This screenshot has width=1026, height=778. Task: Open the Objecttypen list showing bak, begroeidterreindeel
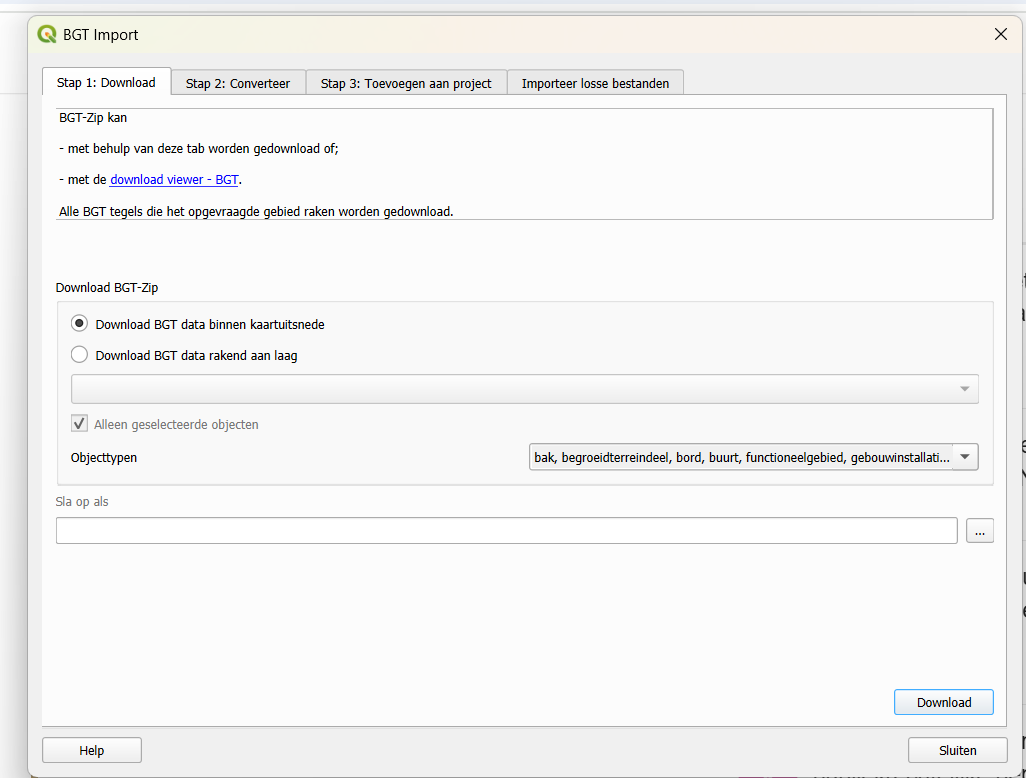[x=753, y=457]
